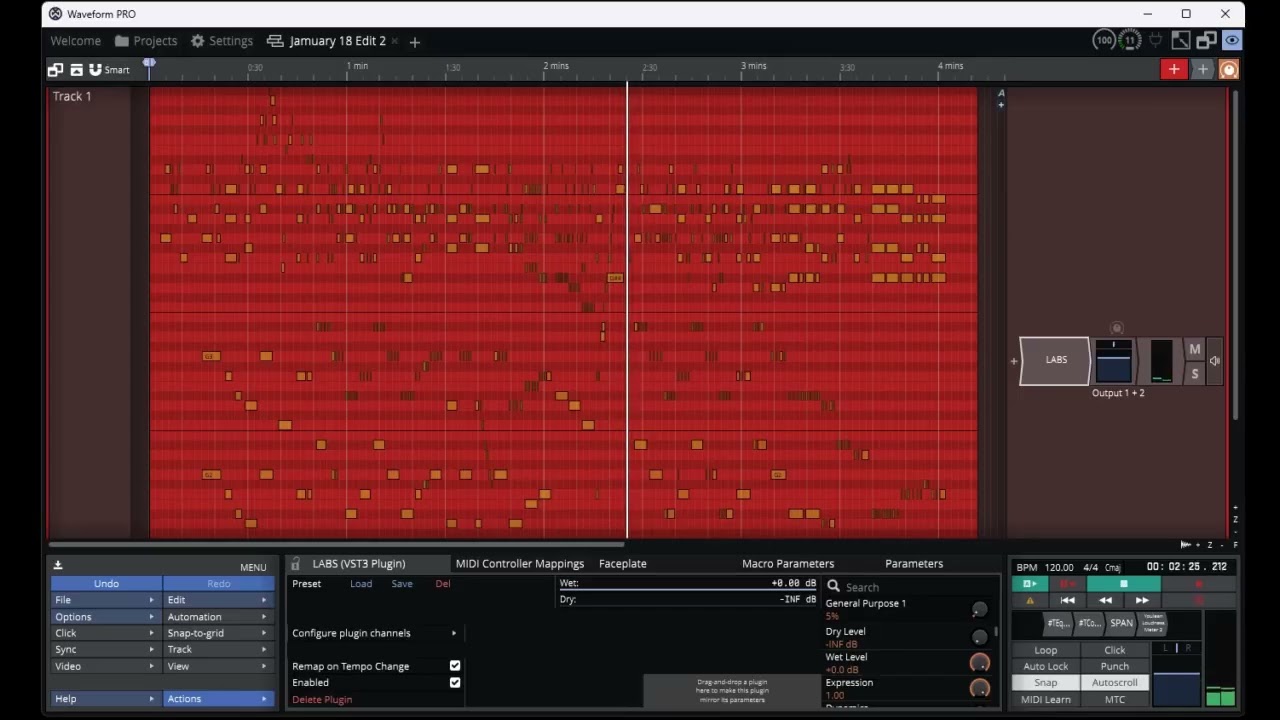
Task: Expand Configure plugin channels
Action: 374,633
